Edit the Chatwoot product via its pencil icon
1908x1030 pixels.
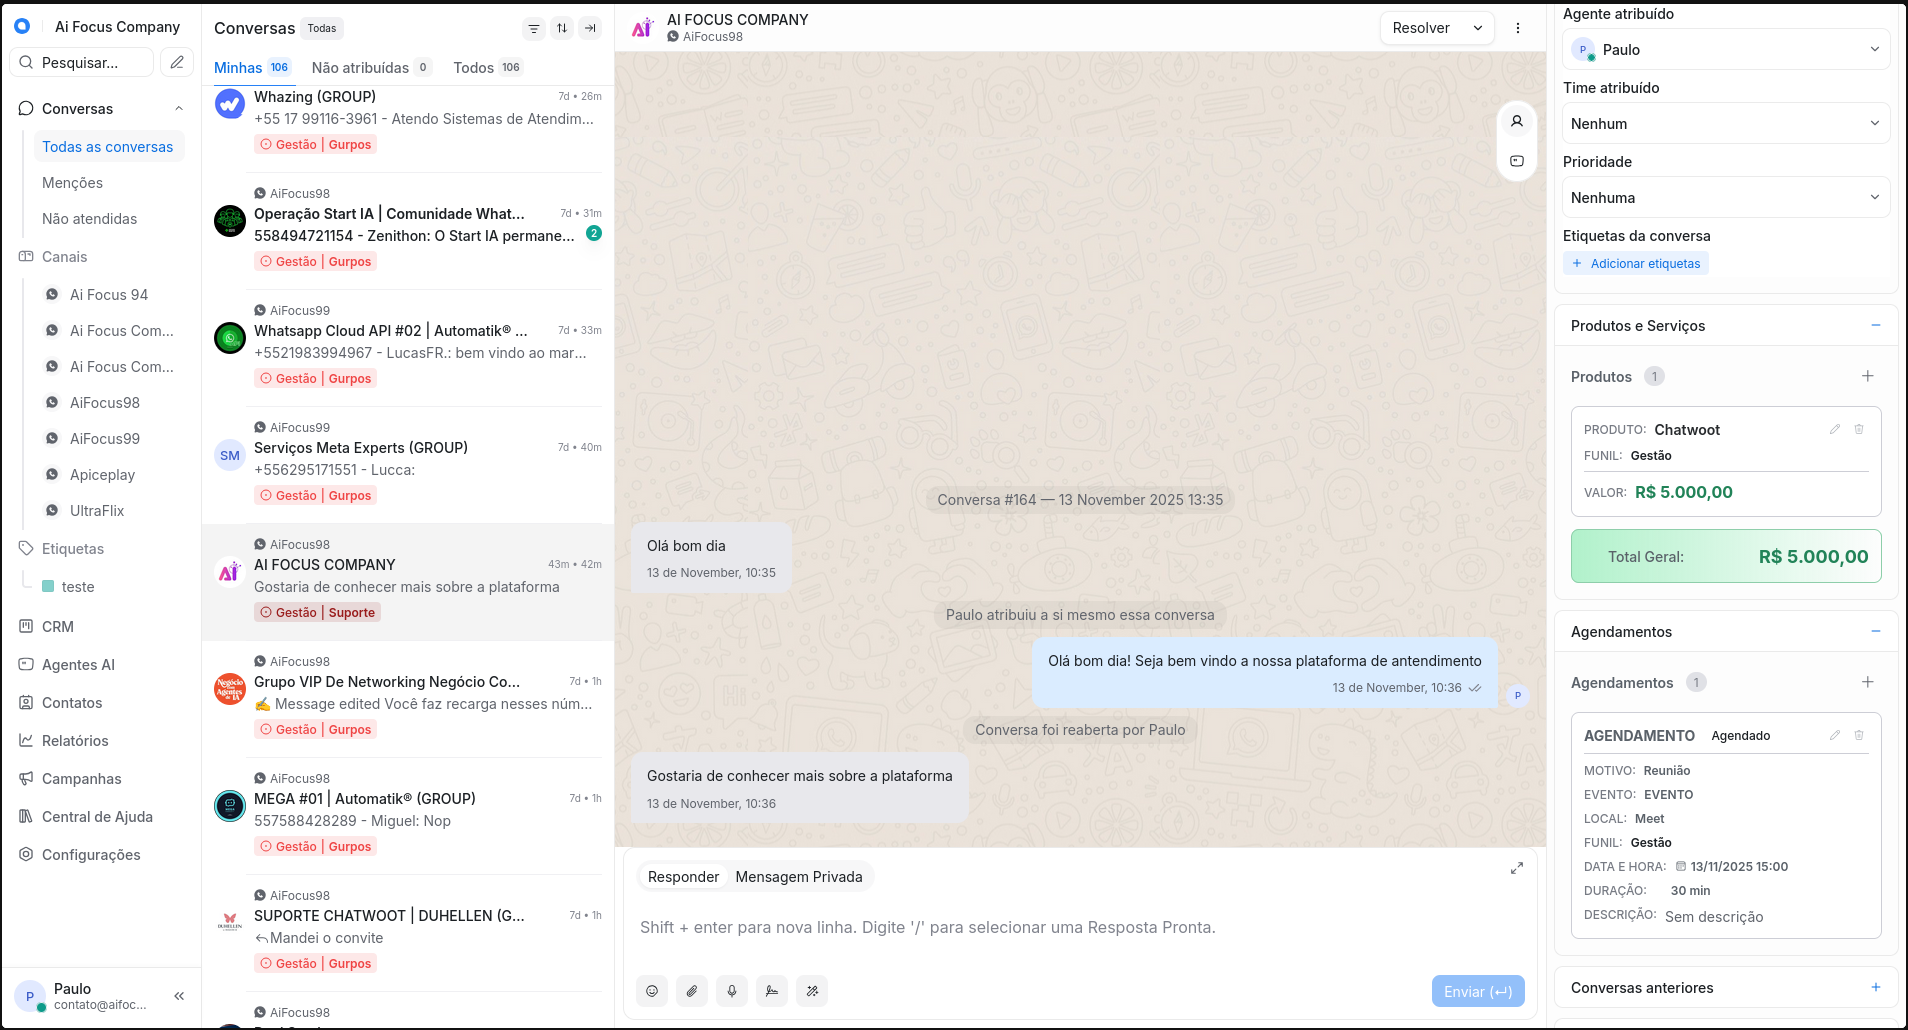tap(1834, 429)
